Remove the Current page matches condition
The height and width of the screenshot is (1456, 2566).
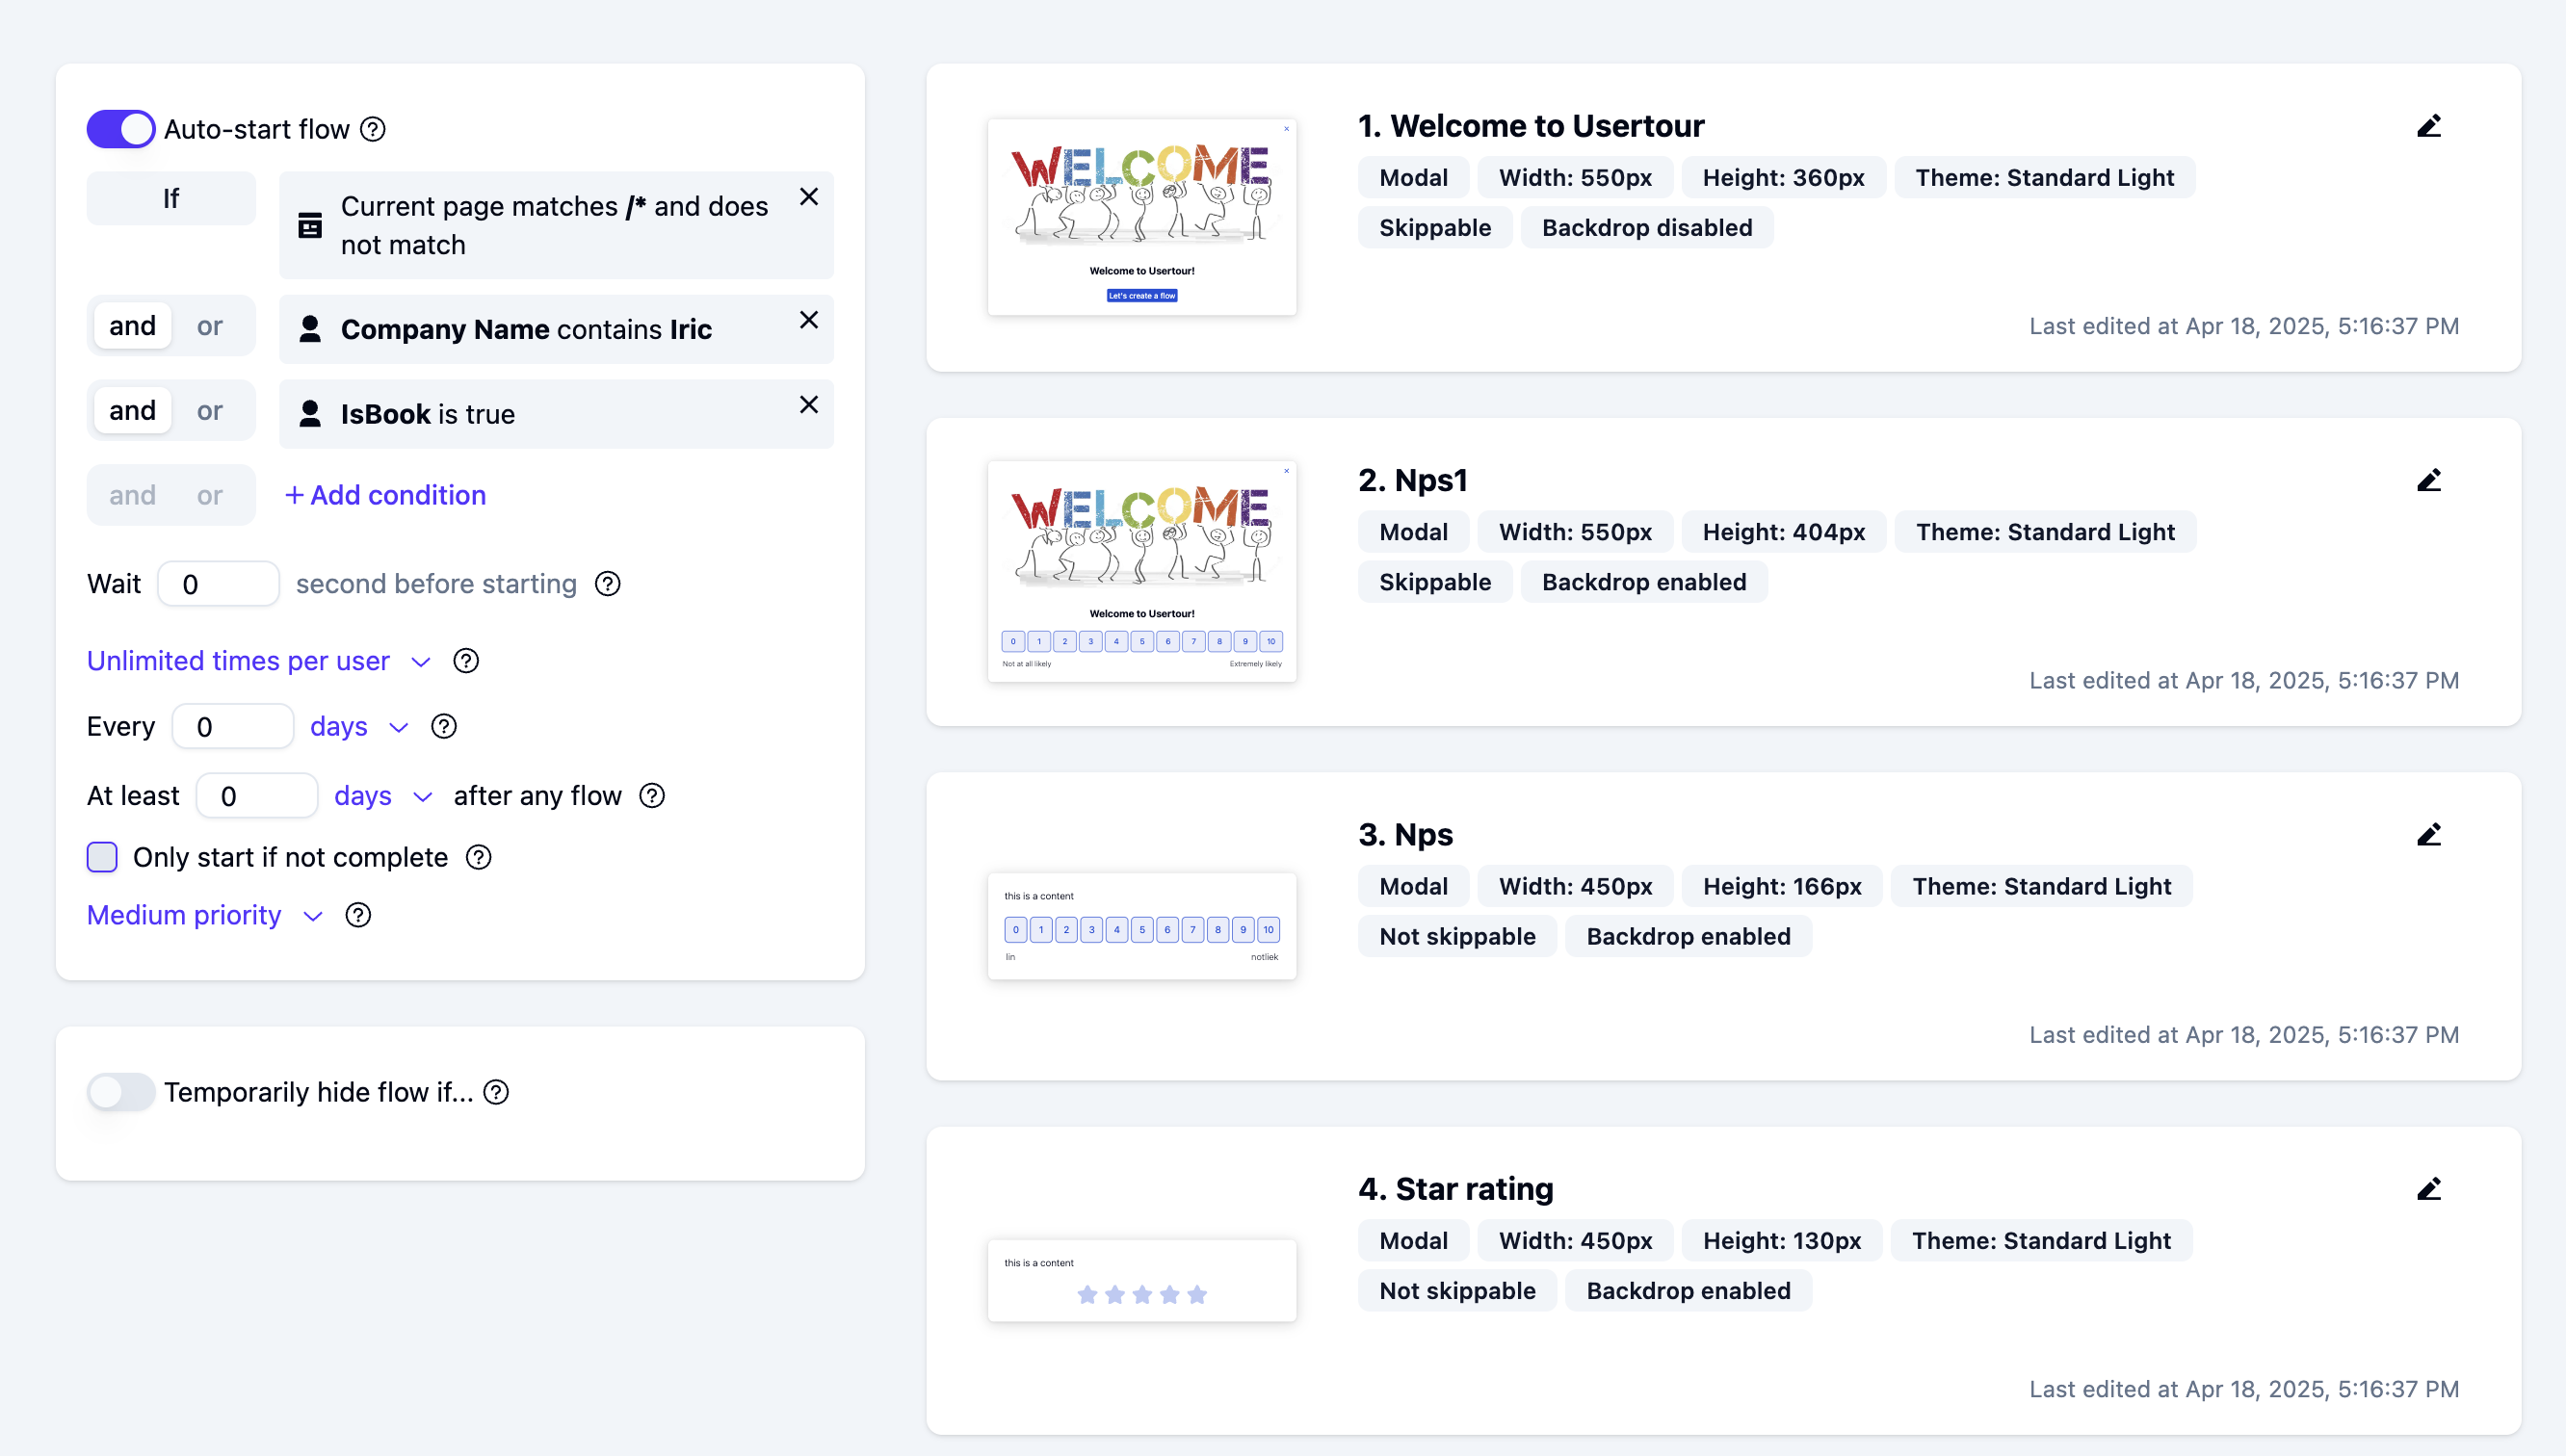click(x=808, y=197)
